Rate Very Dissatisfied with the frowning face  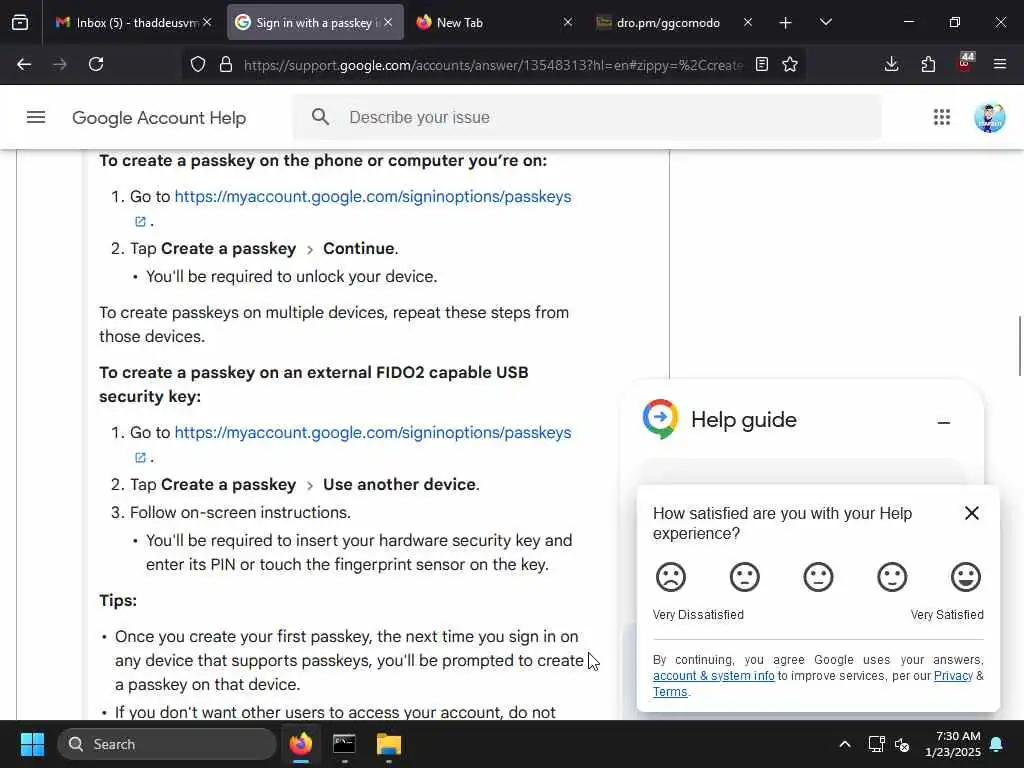671,577
